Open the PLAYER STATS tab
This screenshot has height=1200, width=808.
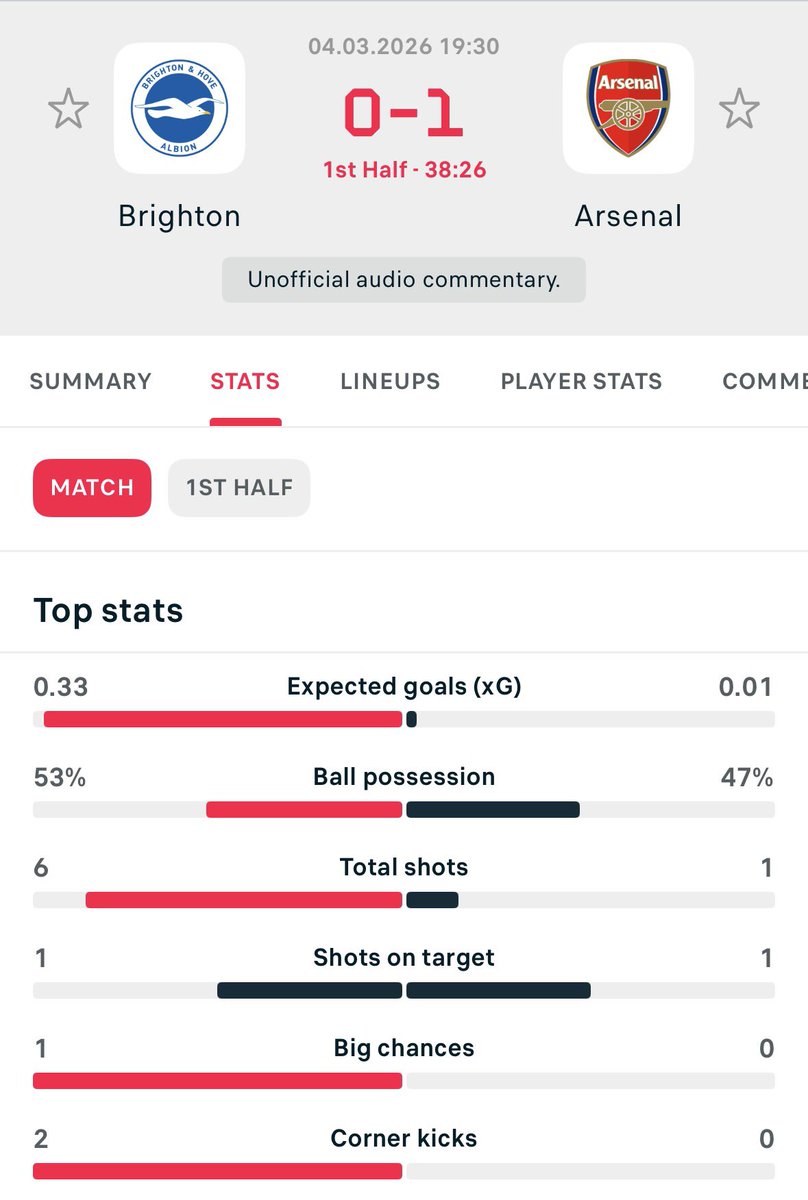(581, 381)
